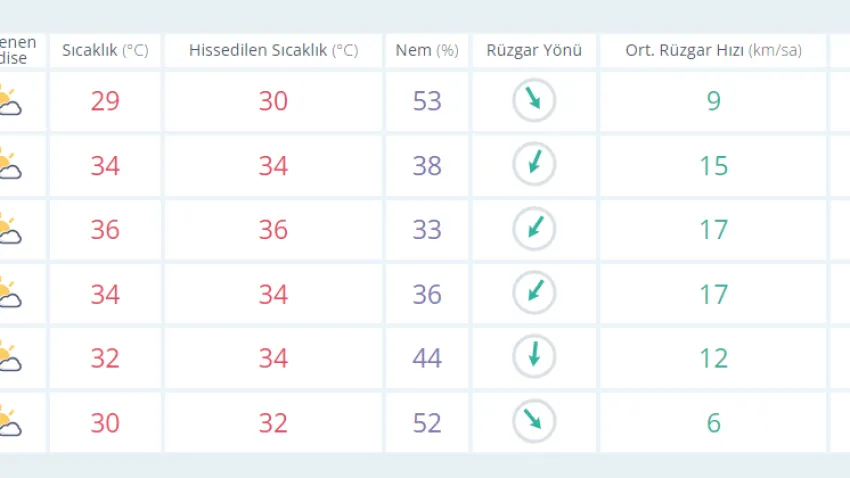Click felt temperature value 30
Viewport: 850px width, 478px height.
(x=273, y=101)
